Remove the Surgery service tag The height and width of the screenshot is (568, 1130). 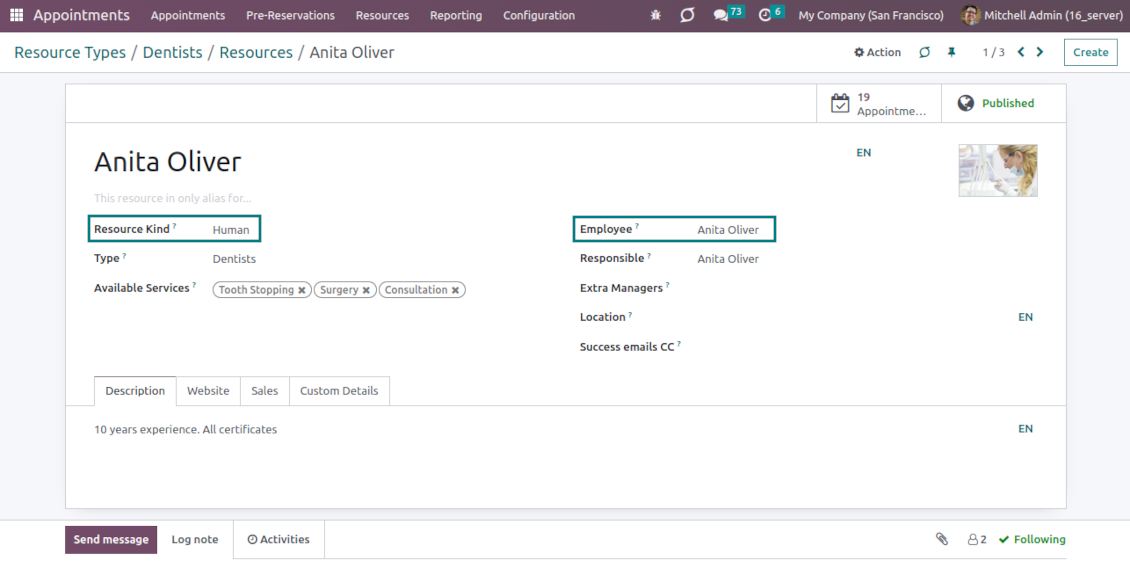[x=366, y=290]
